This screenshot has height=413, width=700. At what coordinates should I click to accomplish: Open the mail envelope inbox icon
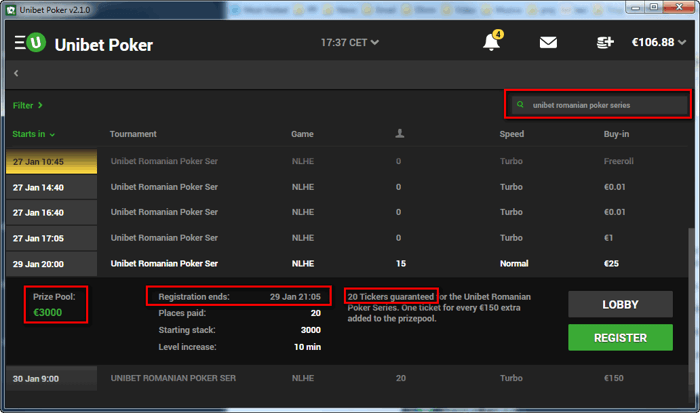pyautogui.click(x=548, y=42)
